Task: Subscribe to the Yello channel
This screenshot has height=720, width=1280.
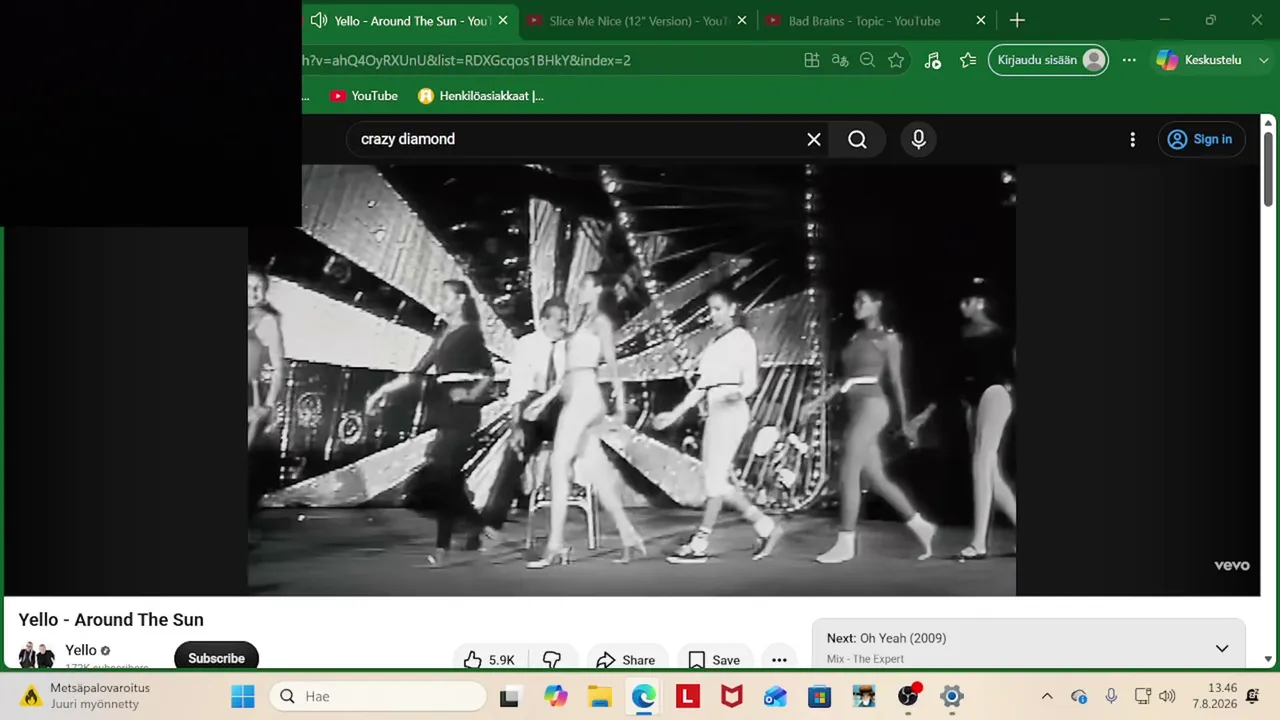Action: pos(216,658)
